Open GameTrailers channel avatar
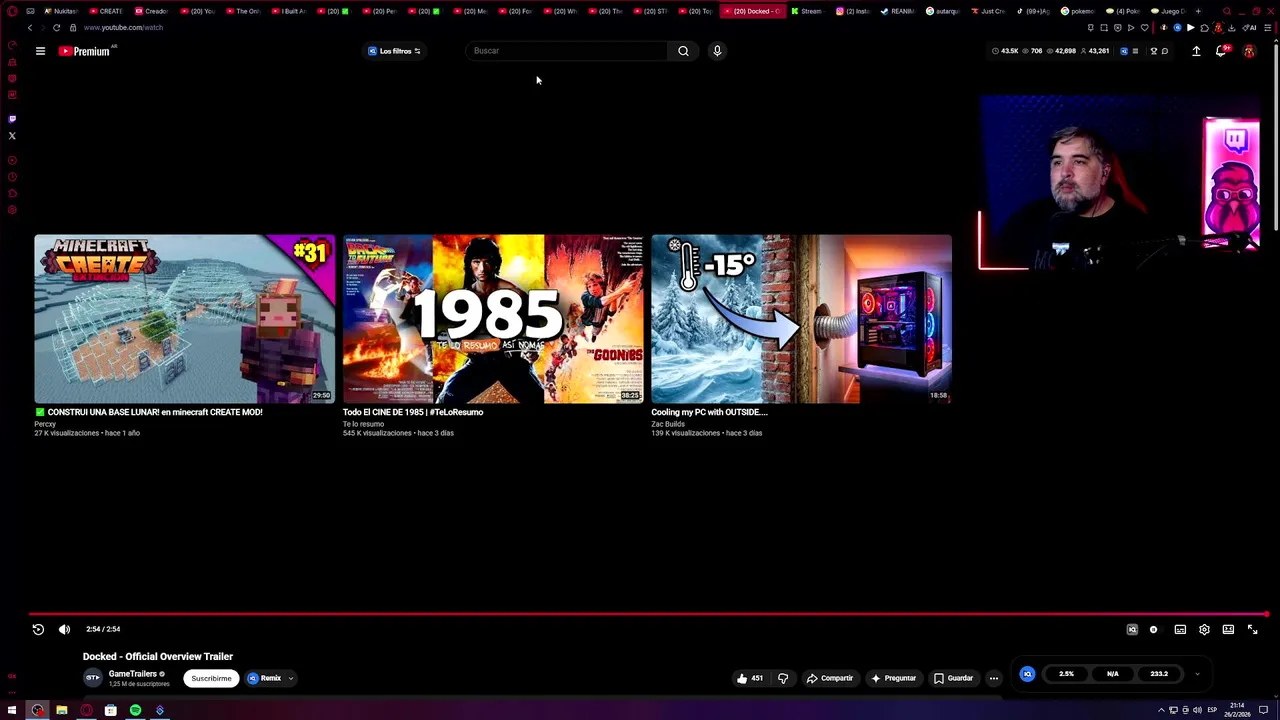1280x720 pixels. pos(92,678)
